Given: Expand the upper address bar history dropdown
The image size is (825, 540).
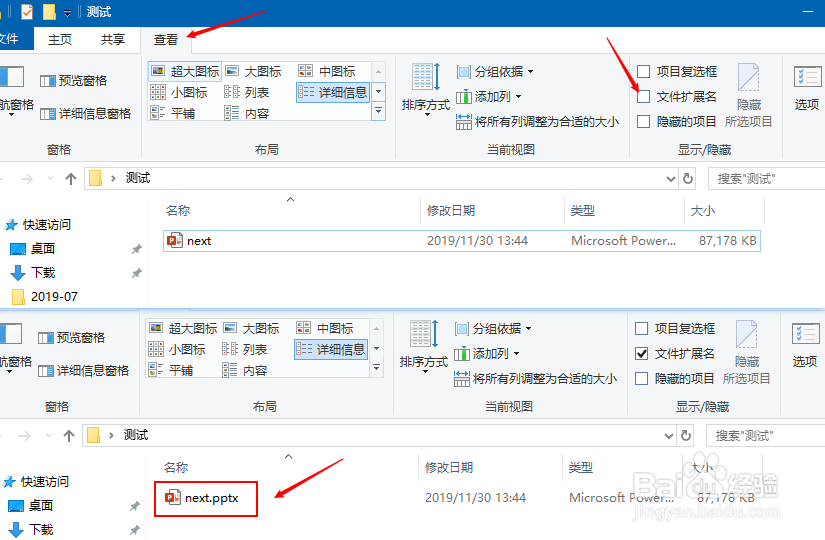Looking at the screenshot, I should pyautogui.click(x=670, y=179).
